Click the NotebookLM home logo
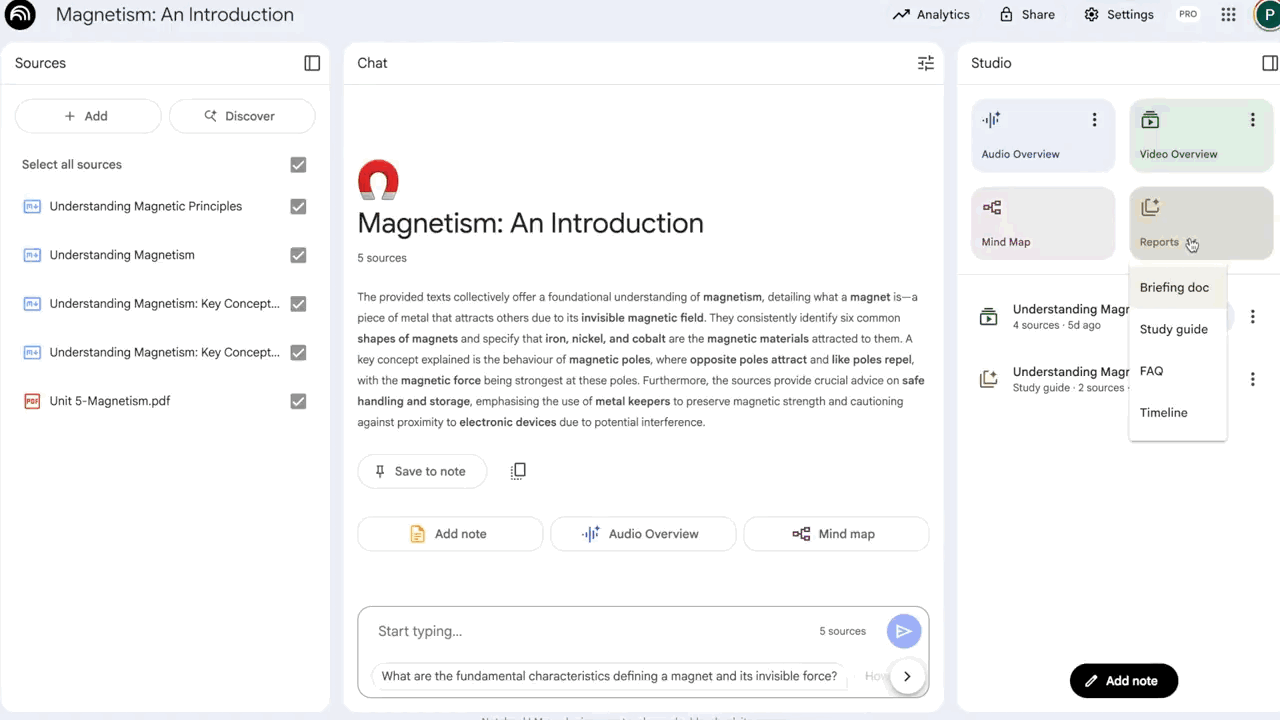The height and width of the screenshot is (720, 1280). coord(20,15)
